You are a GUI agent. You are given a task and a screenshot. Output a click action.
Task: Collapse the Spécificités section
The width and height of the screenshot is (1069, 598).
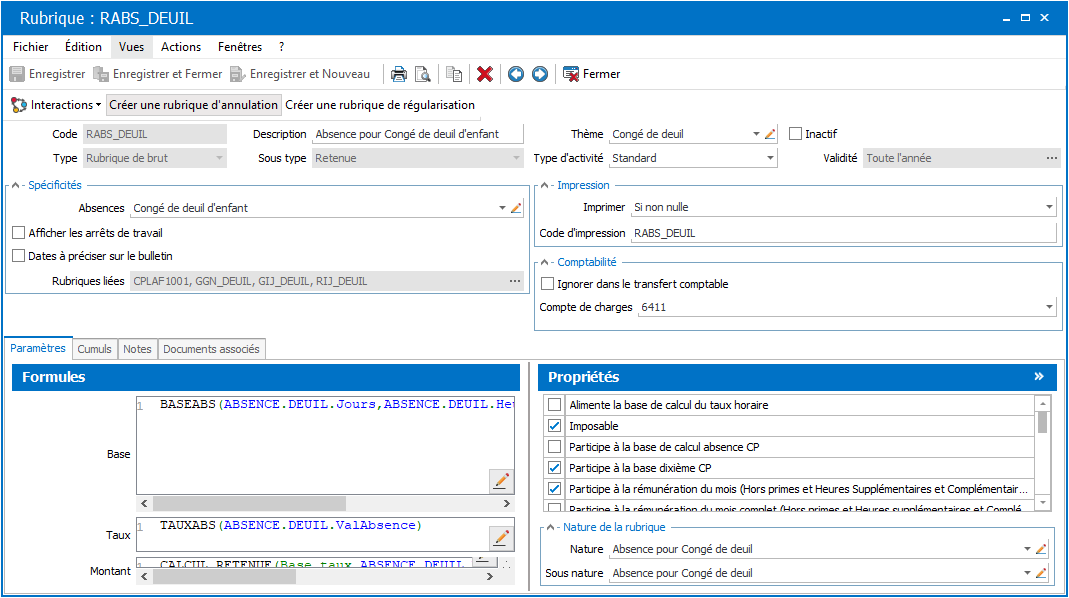[x=16, y=185]
